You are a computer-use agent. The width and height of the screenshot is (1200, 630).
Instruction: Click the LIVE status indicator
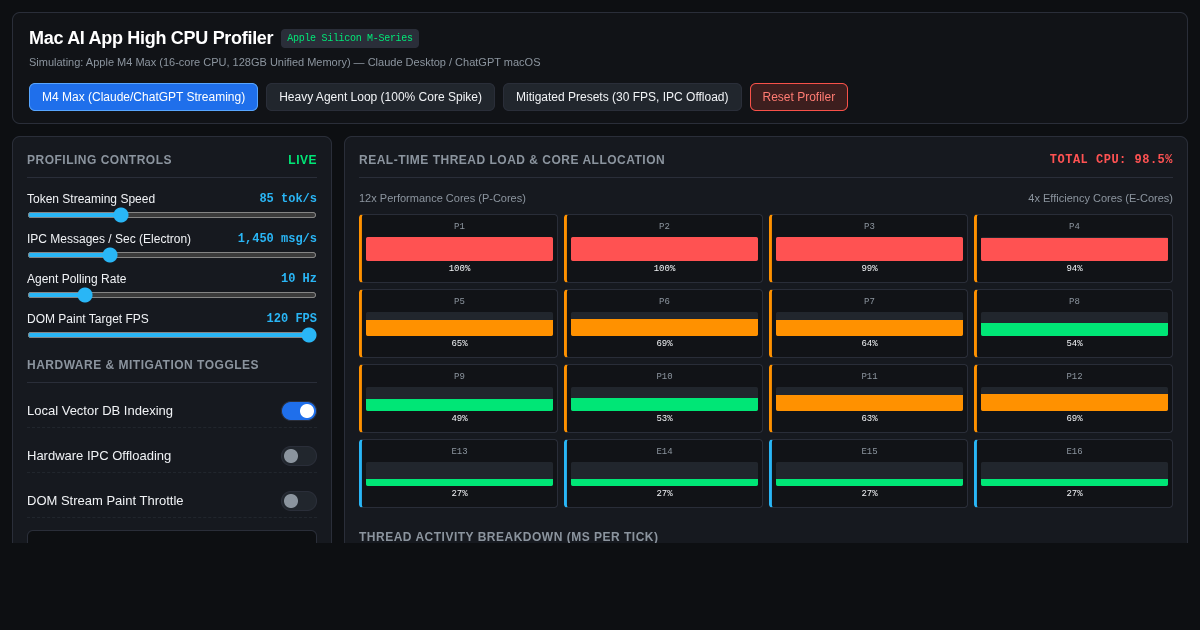click(302, 160)
